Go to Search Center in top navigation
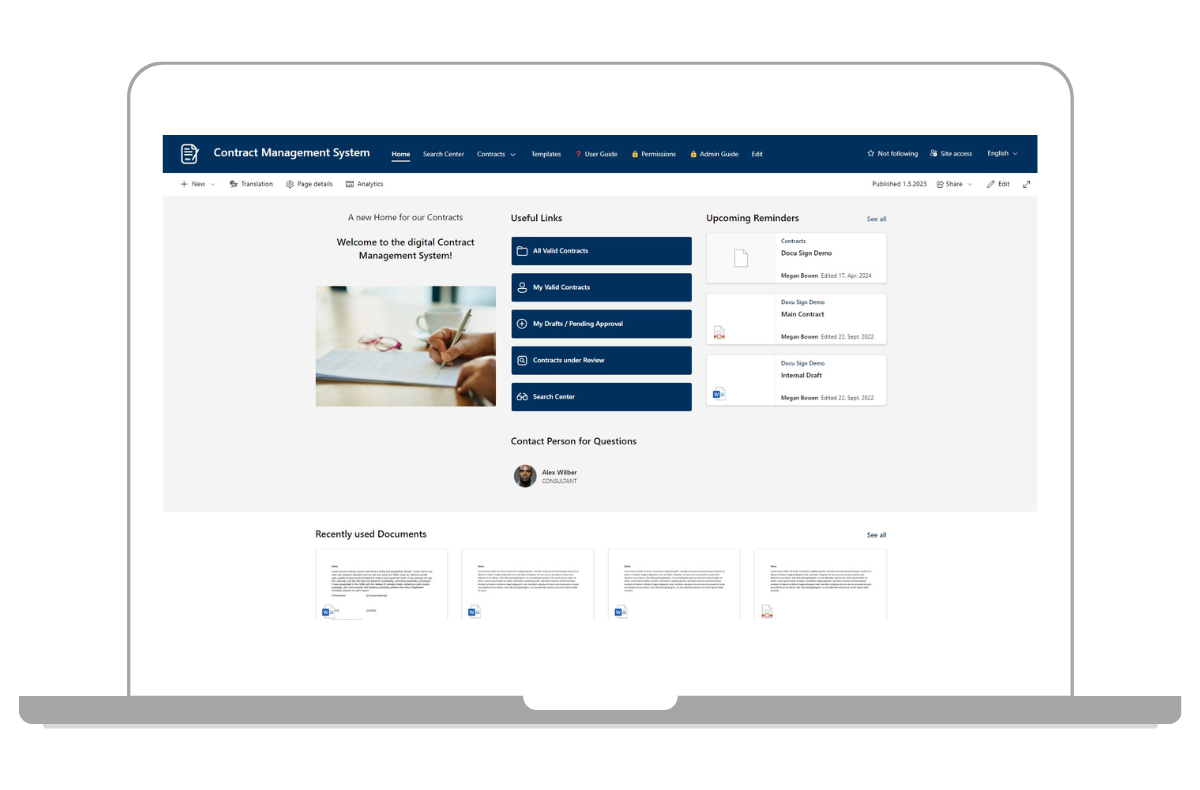Image resolution: width=1200 pixels, height=790 pixels. (x=443, y=154)
